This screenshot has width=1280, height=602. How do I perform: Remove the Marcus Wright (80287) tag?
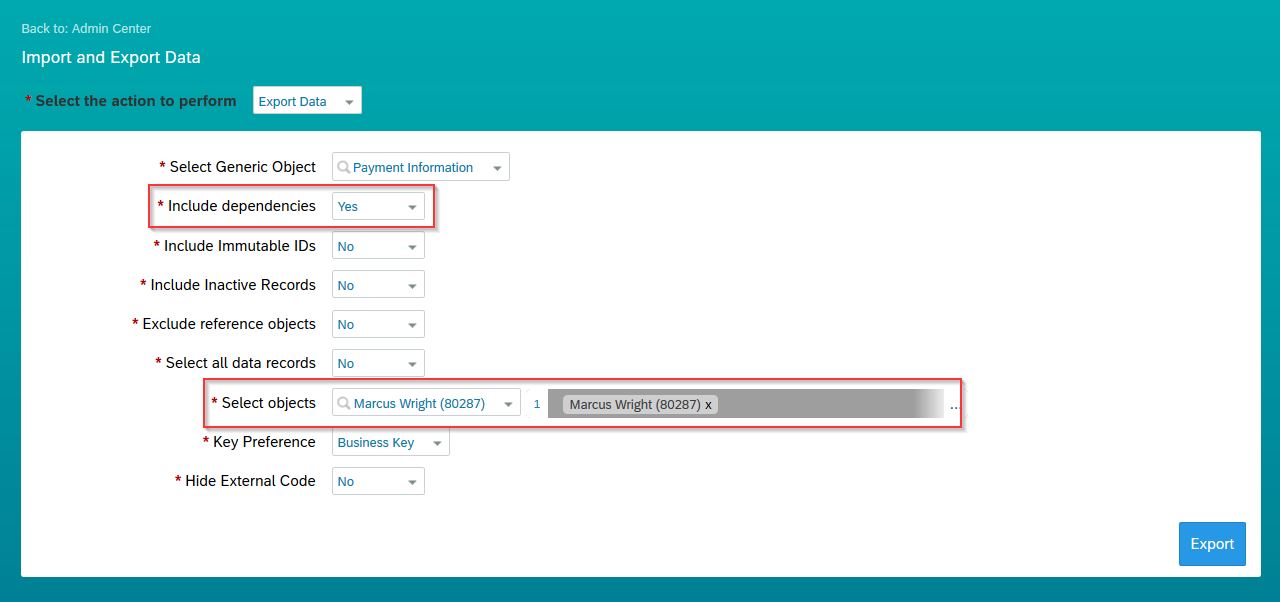point(709,404)
